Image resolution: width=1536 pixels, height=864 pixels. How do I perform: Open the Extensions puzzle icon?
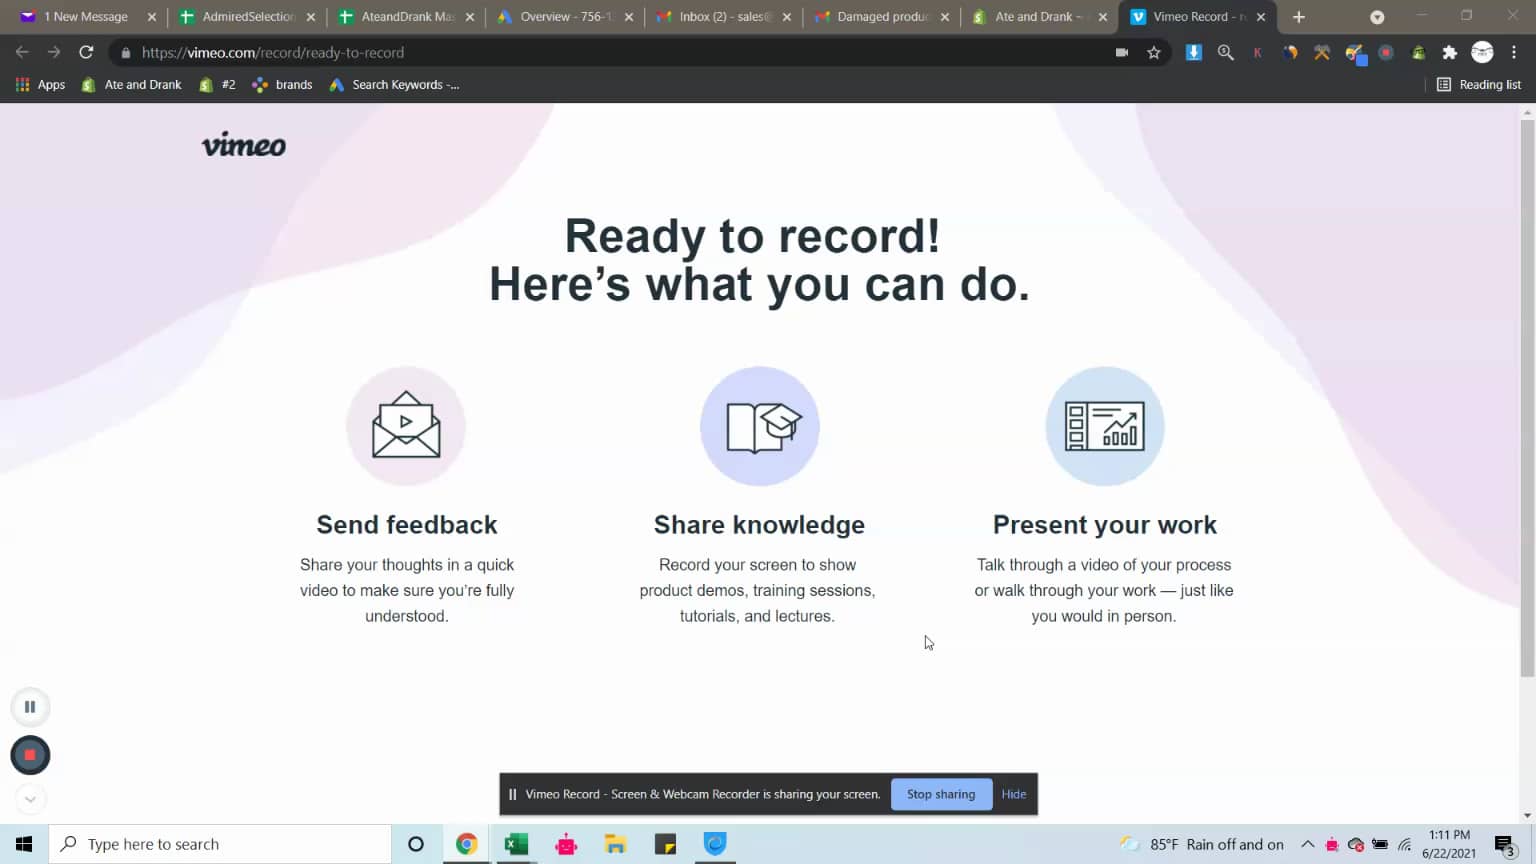coord(1450,52)
